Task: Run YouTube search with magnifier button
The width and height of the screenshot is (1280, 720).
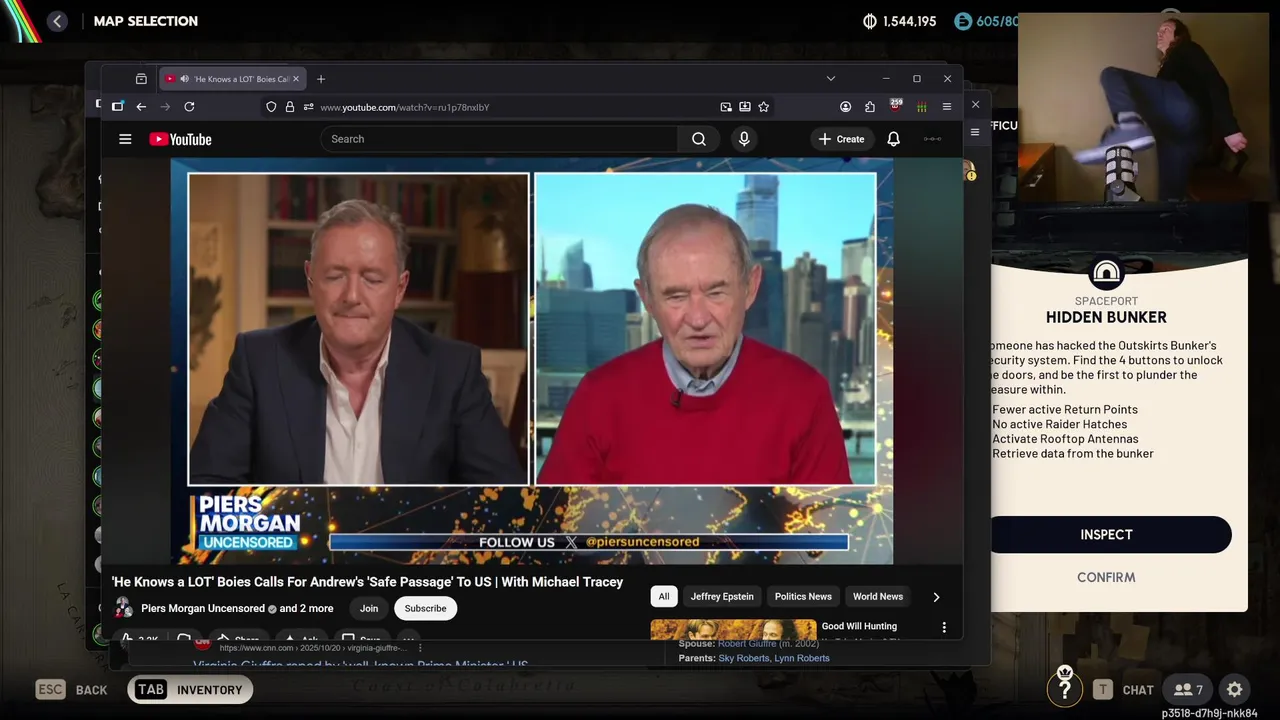Action: (x=699, y=139)
